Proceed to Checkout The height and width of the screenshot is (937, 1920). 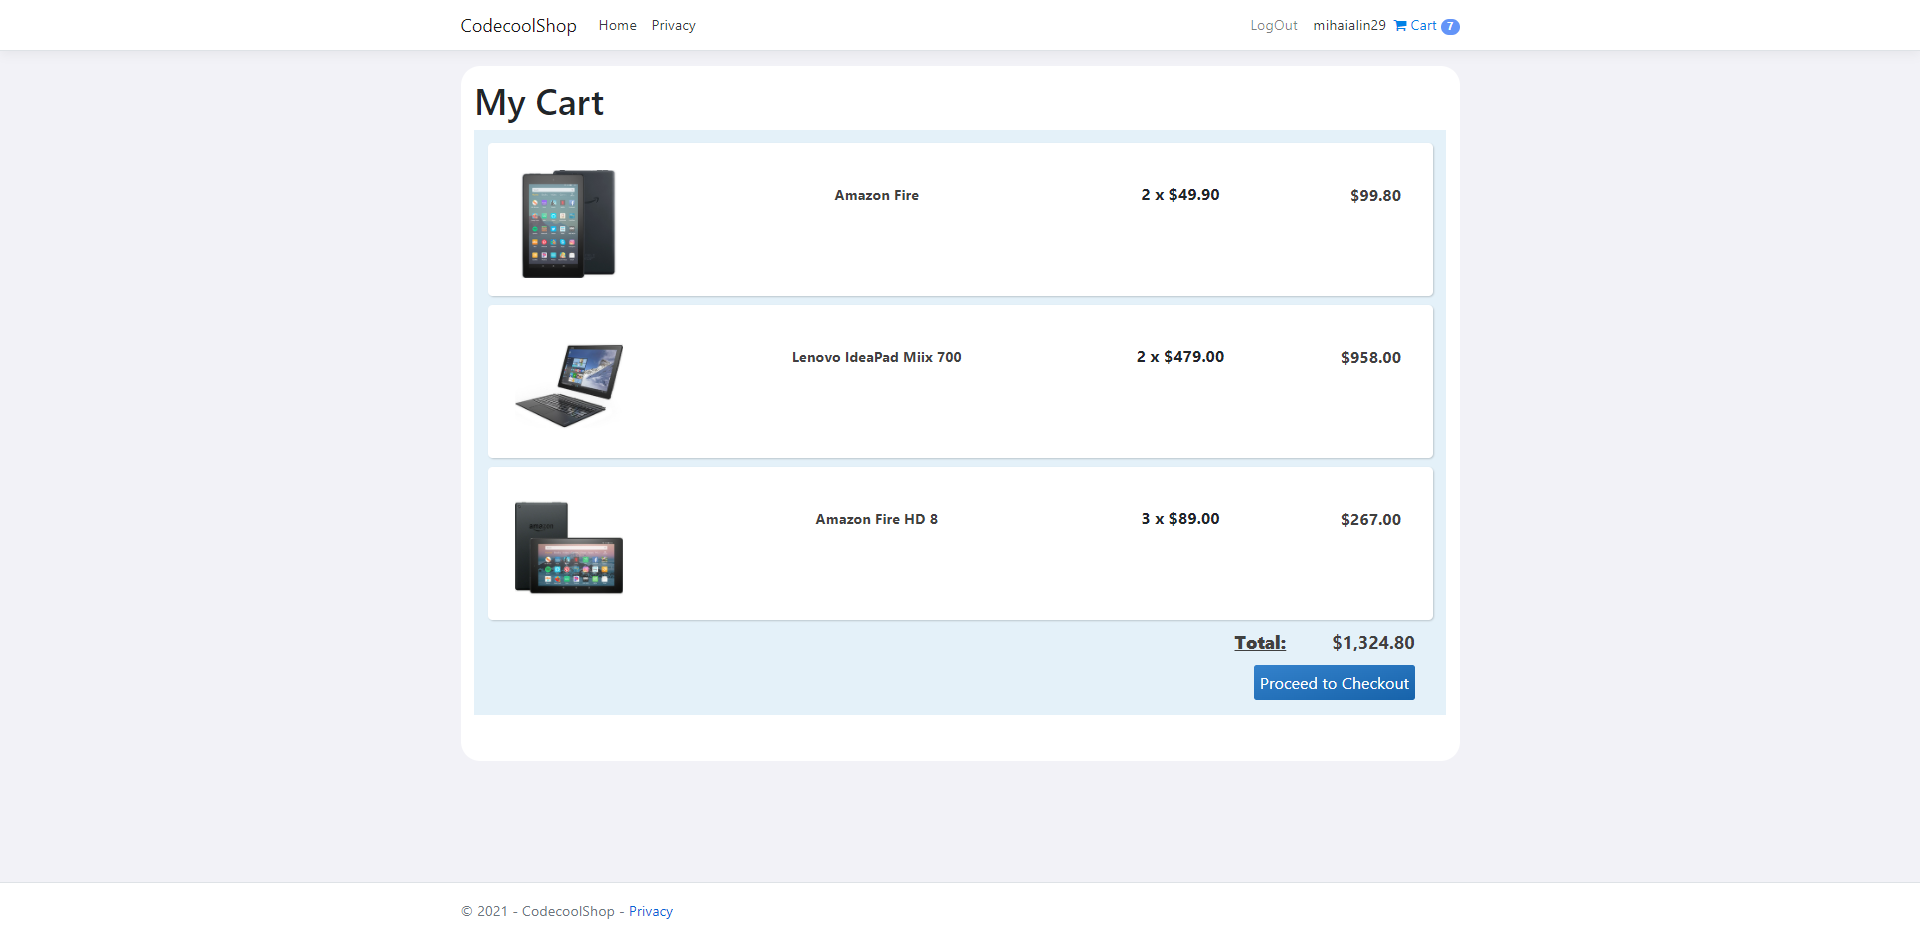pos(1334,683)
